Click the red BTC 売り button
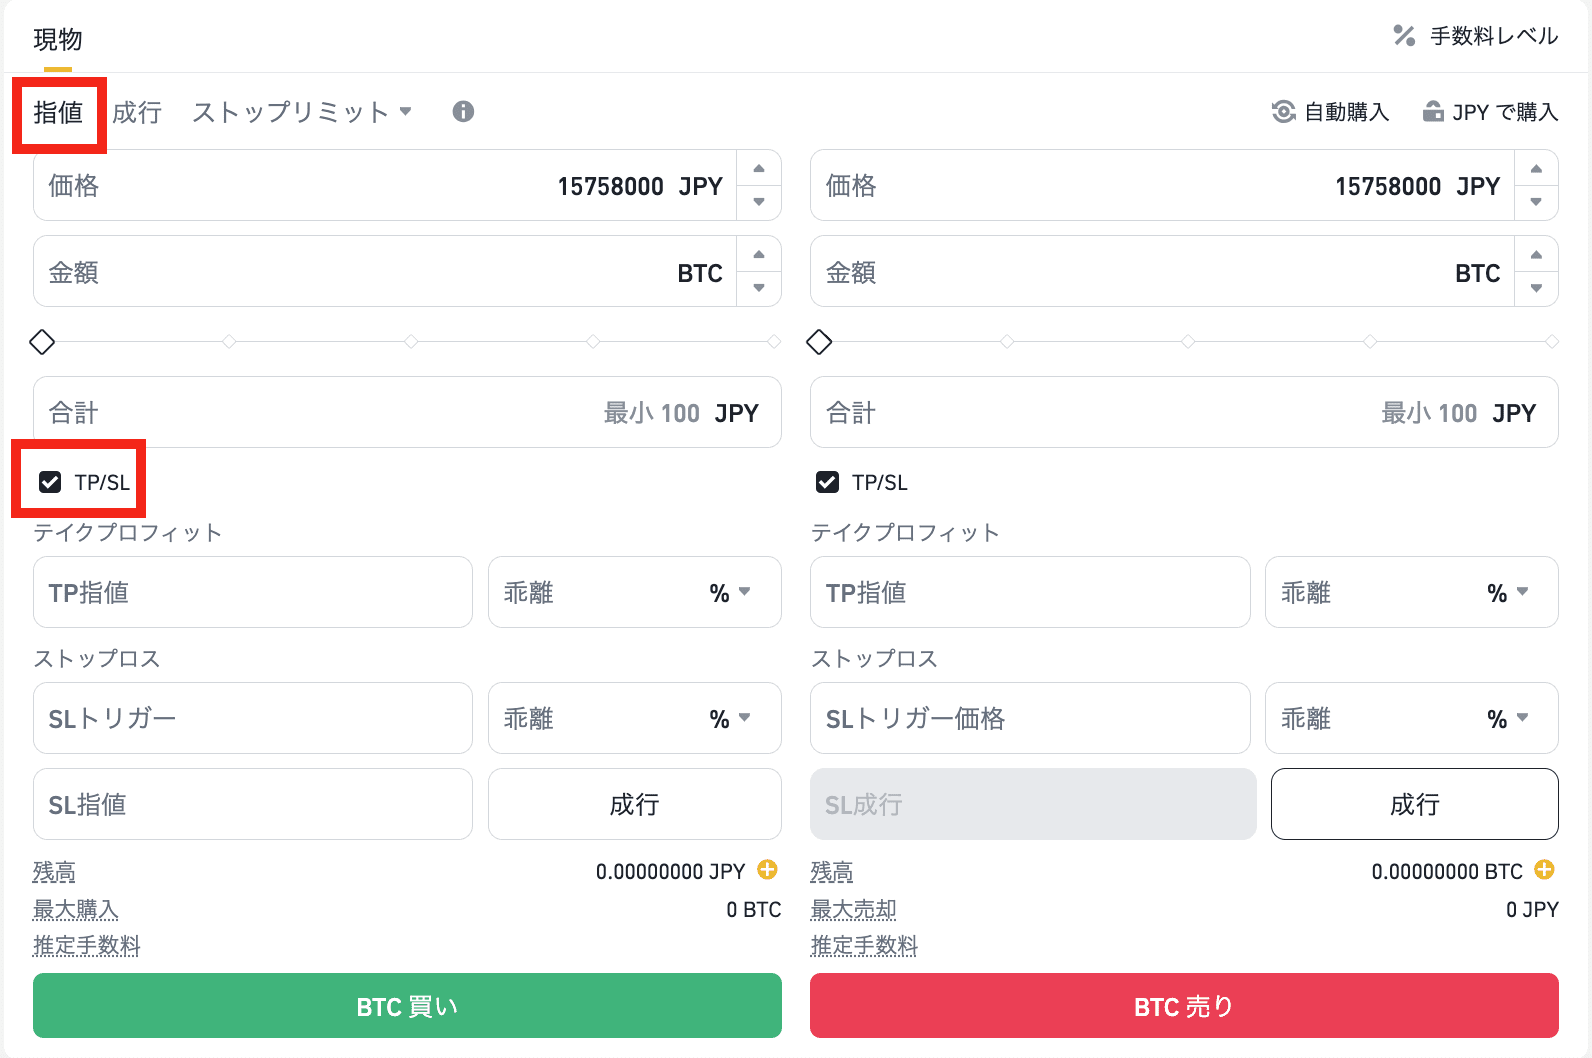This screenshot has height=1058, width=1592. (x=1183, y=1006)
